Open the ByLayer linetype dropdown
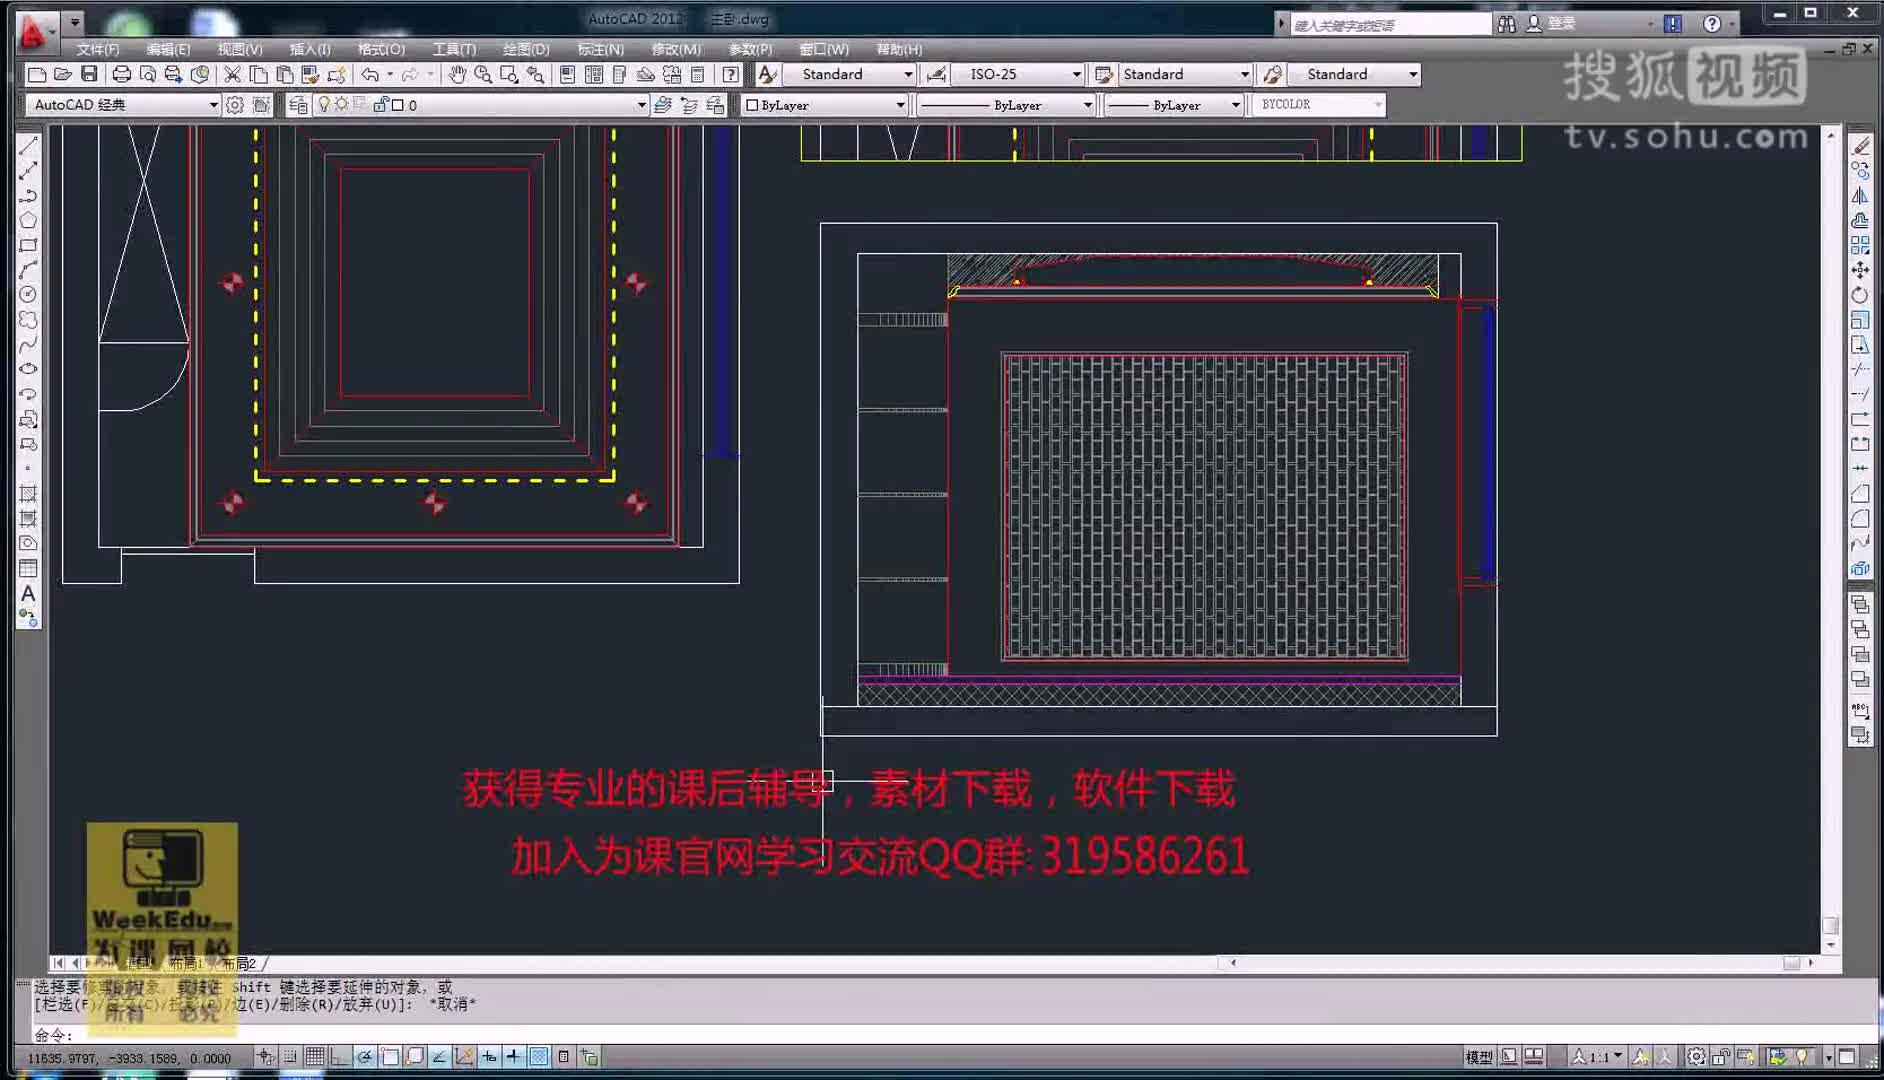1884x1080 pixels. click(1088, 105)
